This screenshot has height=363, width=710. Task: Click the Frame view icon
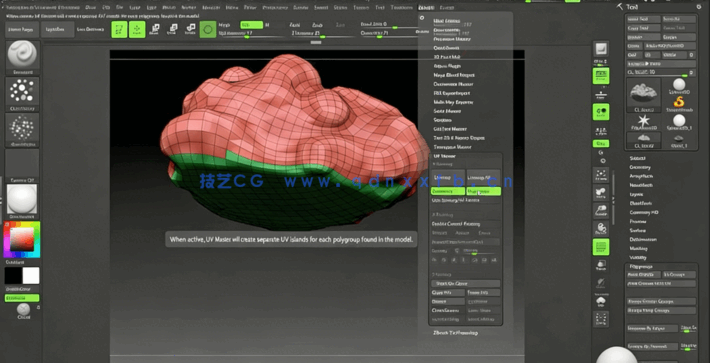(x=601, y=174)
